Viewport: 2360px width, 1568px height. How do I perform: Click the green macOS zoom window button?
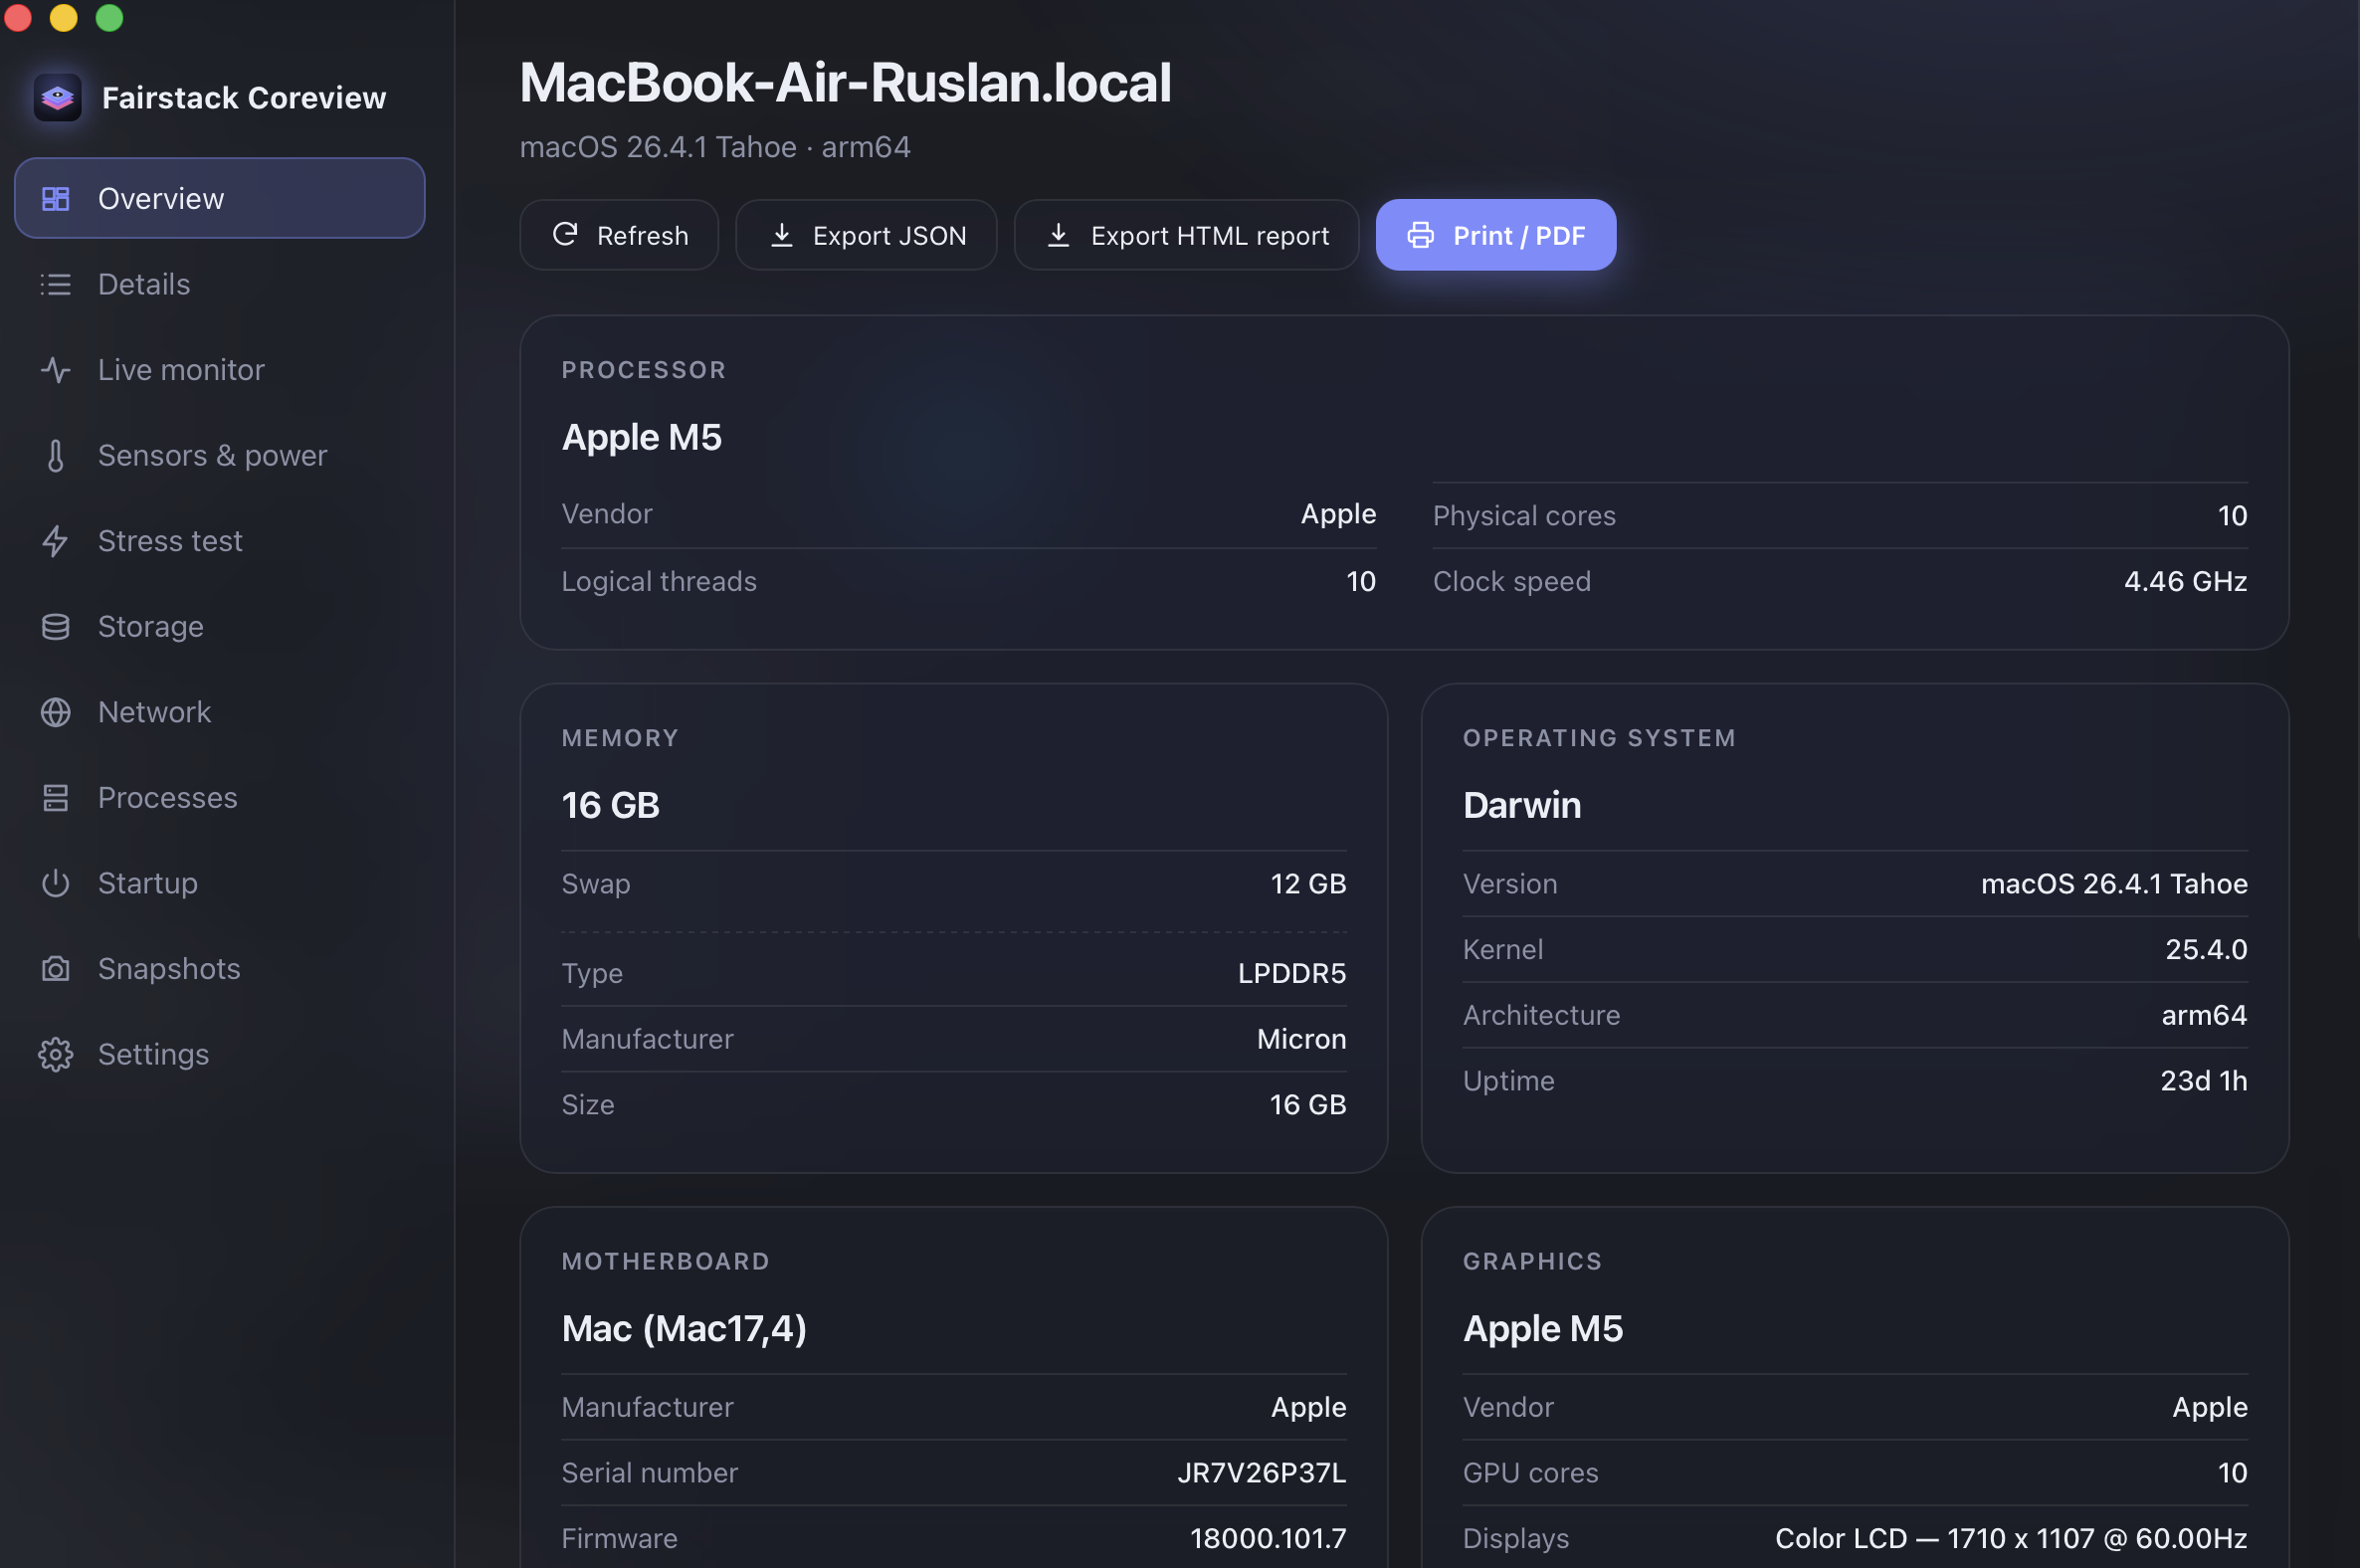[x=109, y=17]
